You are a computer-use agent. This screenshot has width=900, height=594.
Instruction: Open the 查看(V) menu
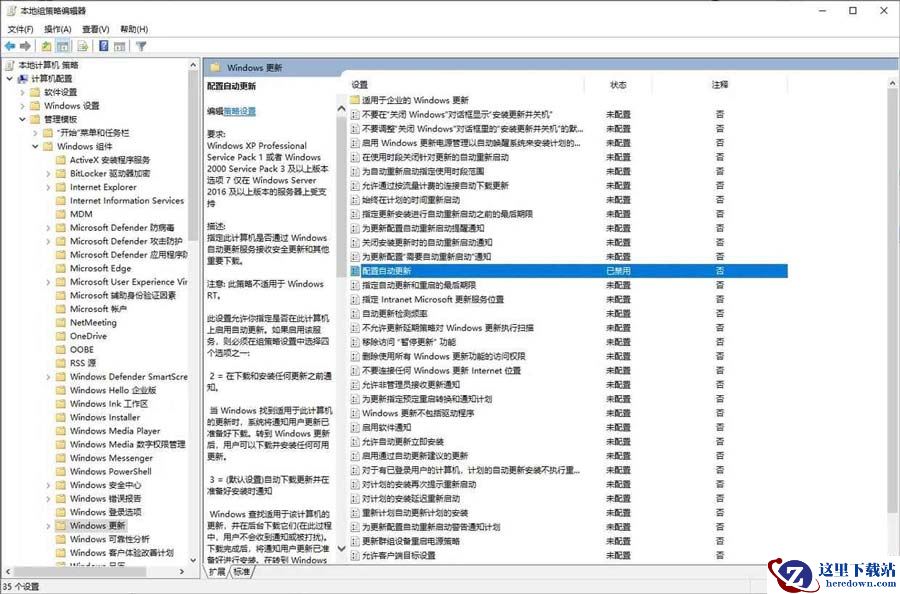pyautogui.click(x=96, y=29)
